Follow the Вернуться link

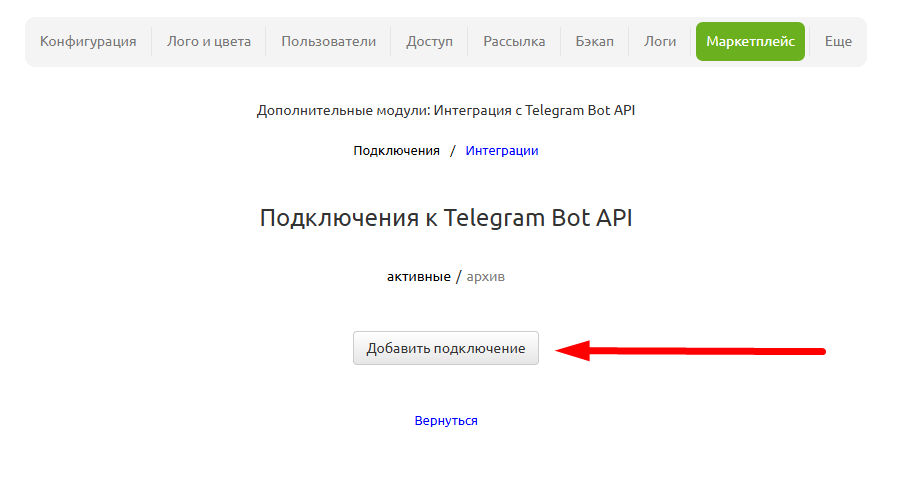446,421
